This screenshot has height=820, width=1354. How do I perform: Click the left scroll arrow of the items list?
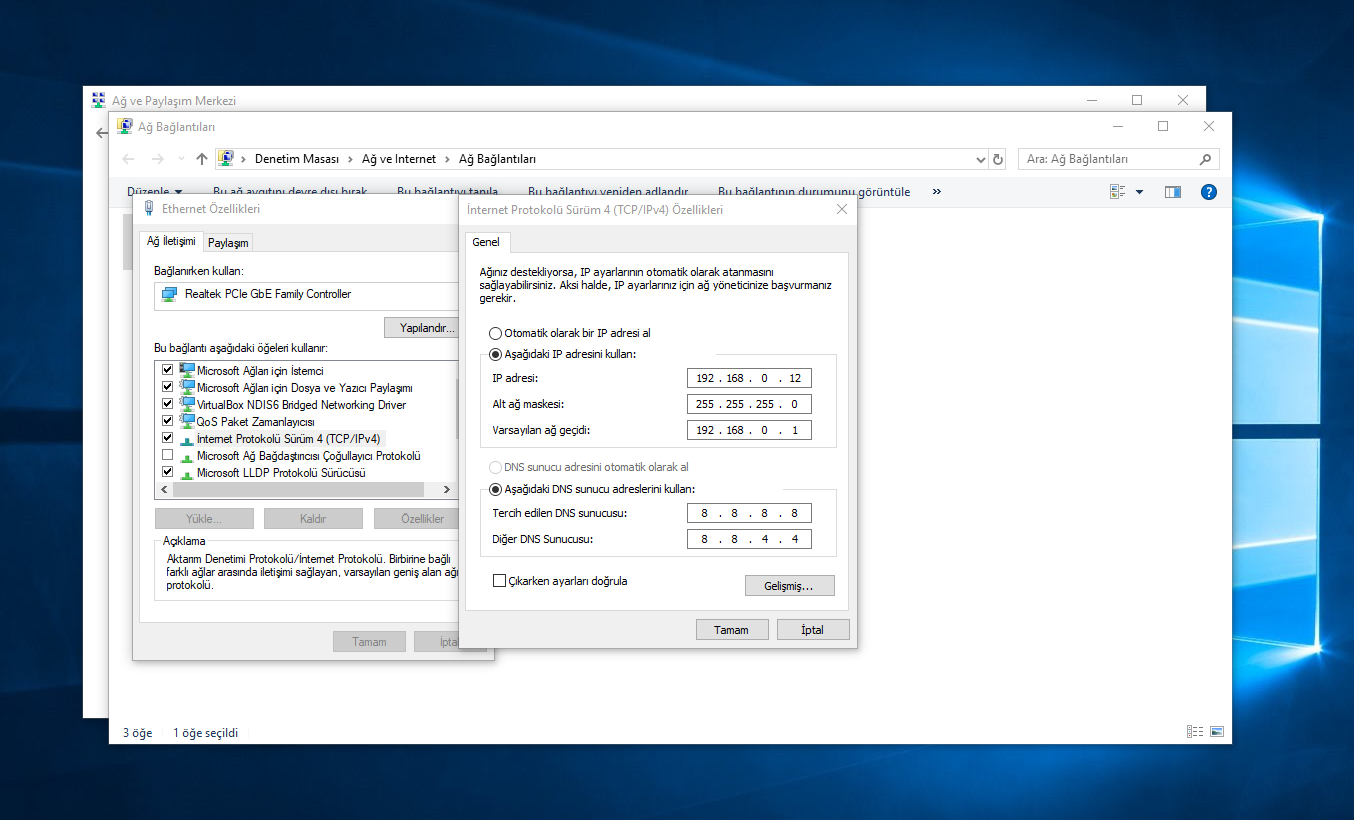tap(164, 490)
